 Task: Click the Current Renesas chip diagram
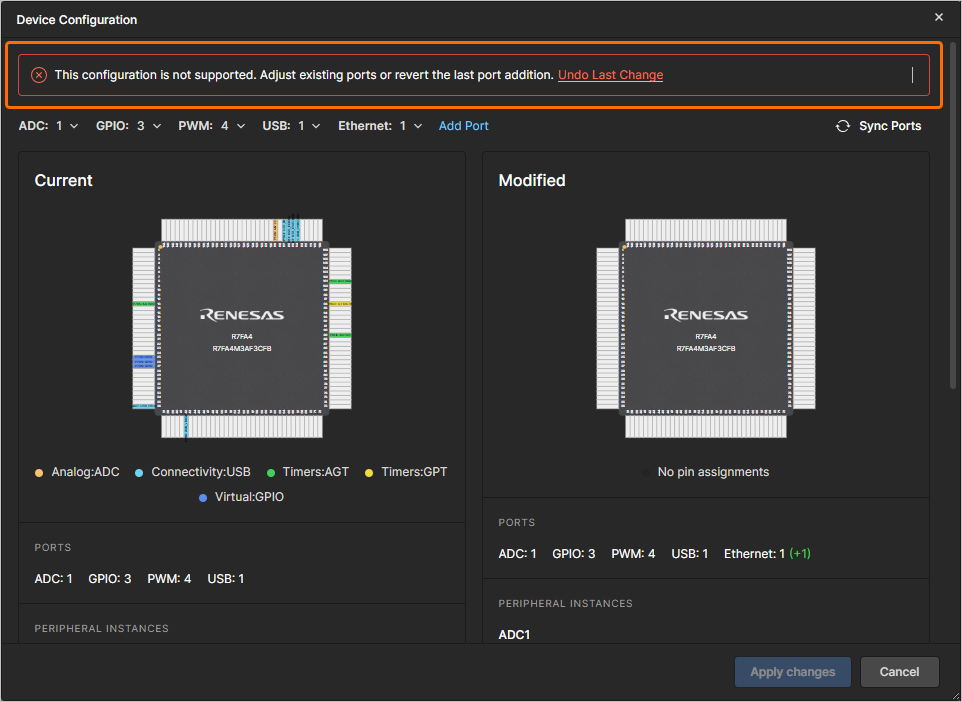click(x=242, y=327)
